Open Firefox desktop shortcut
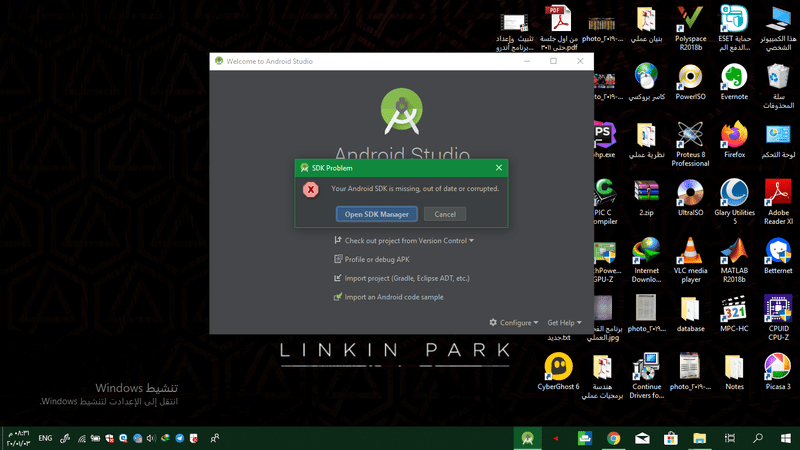Image resolution: width=800 pixels, height=450 pixels. click(734, 140)
